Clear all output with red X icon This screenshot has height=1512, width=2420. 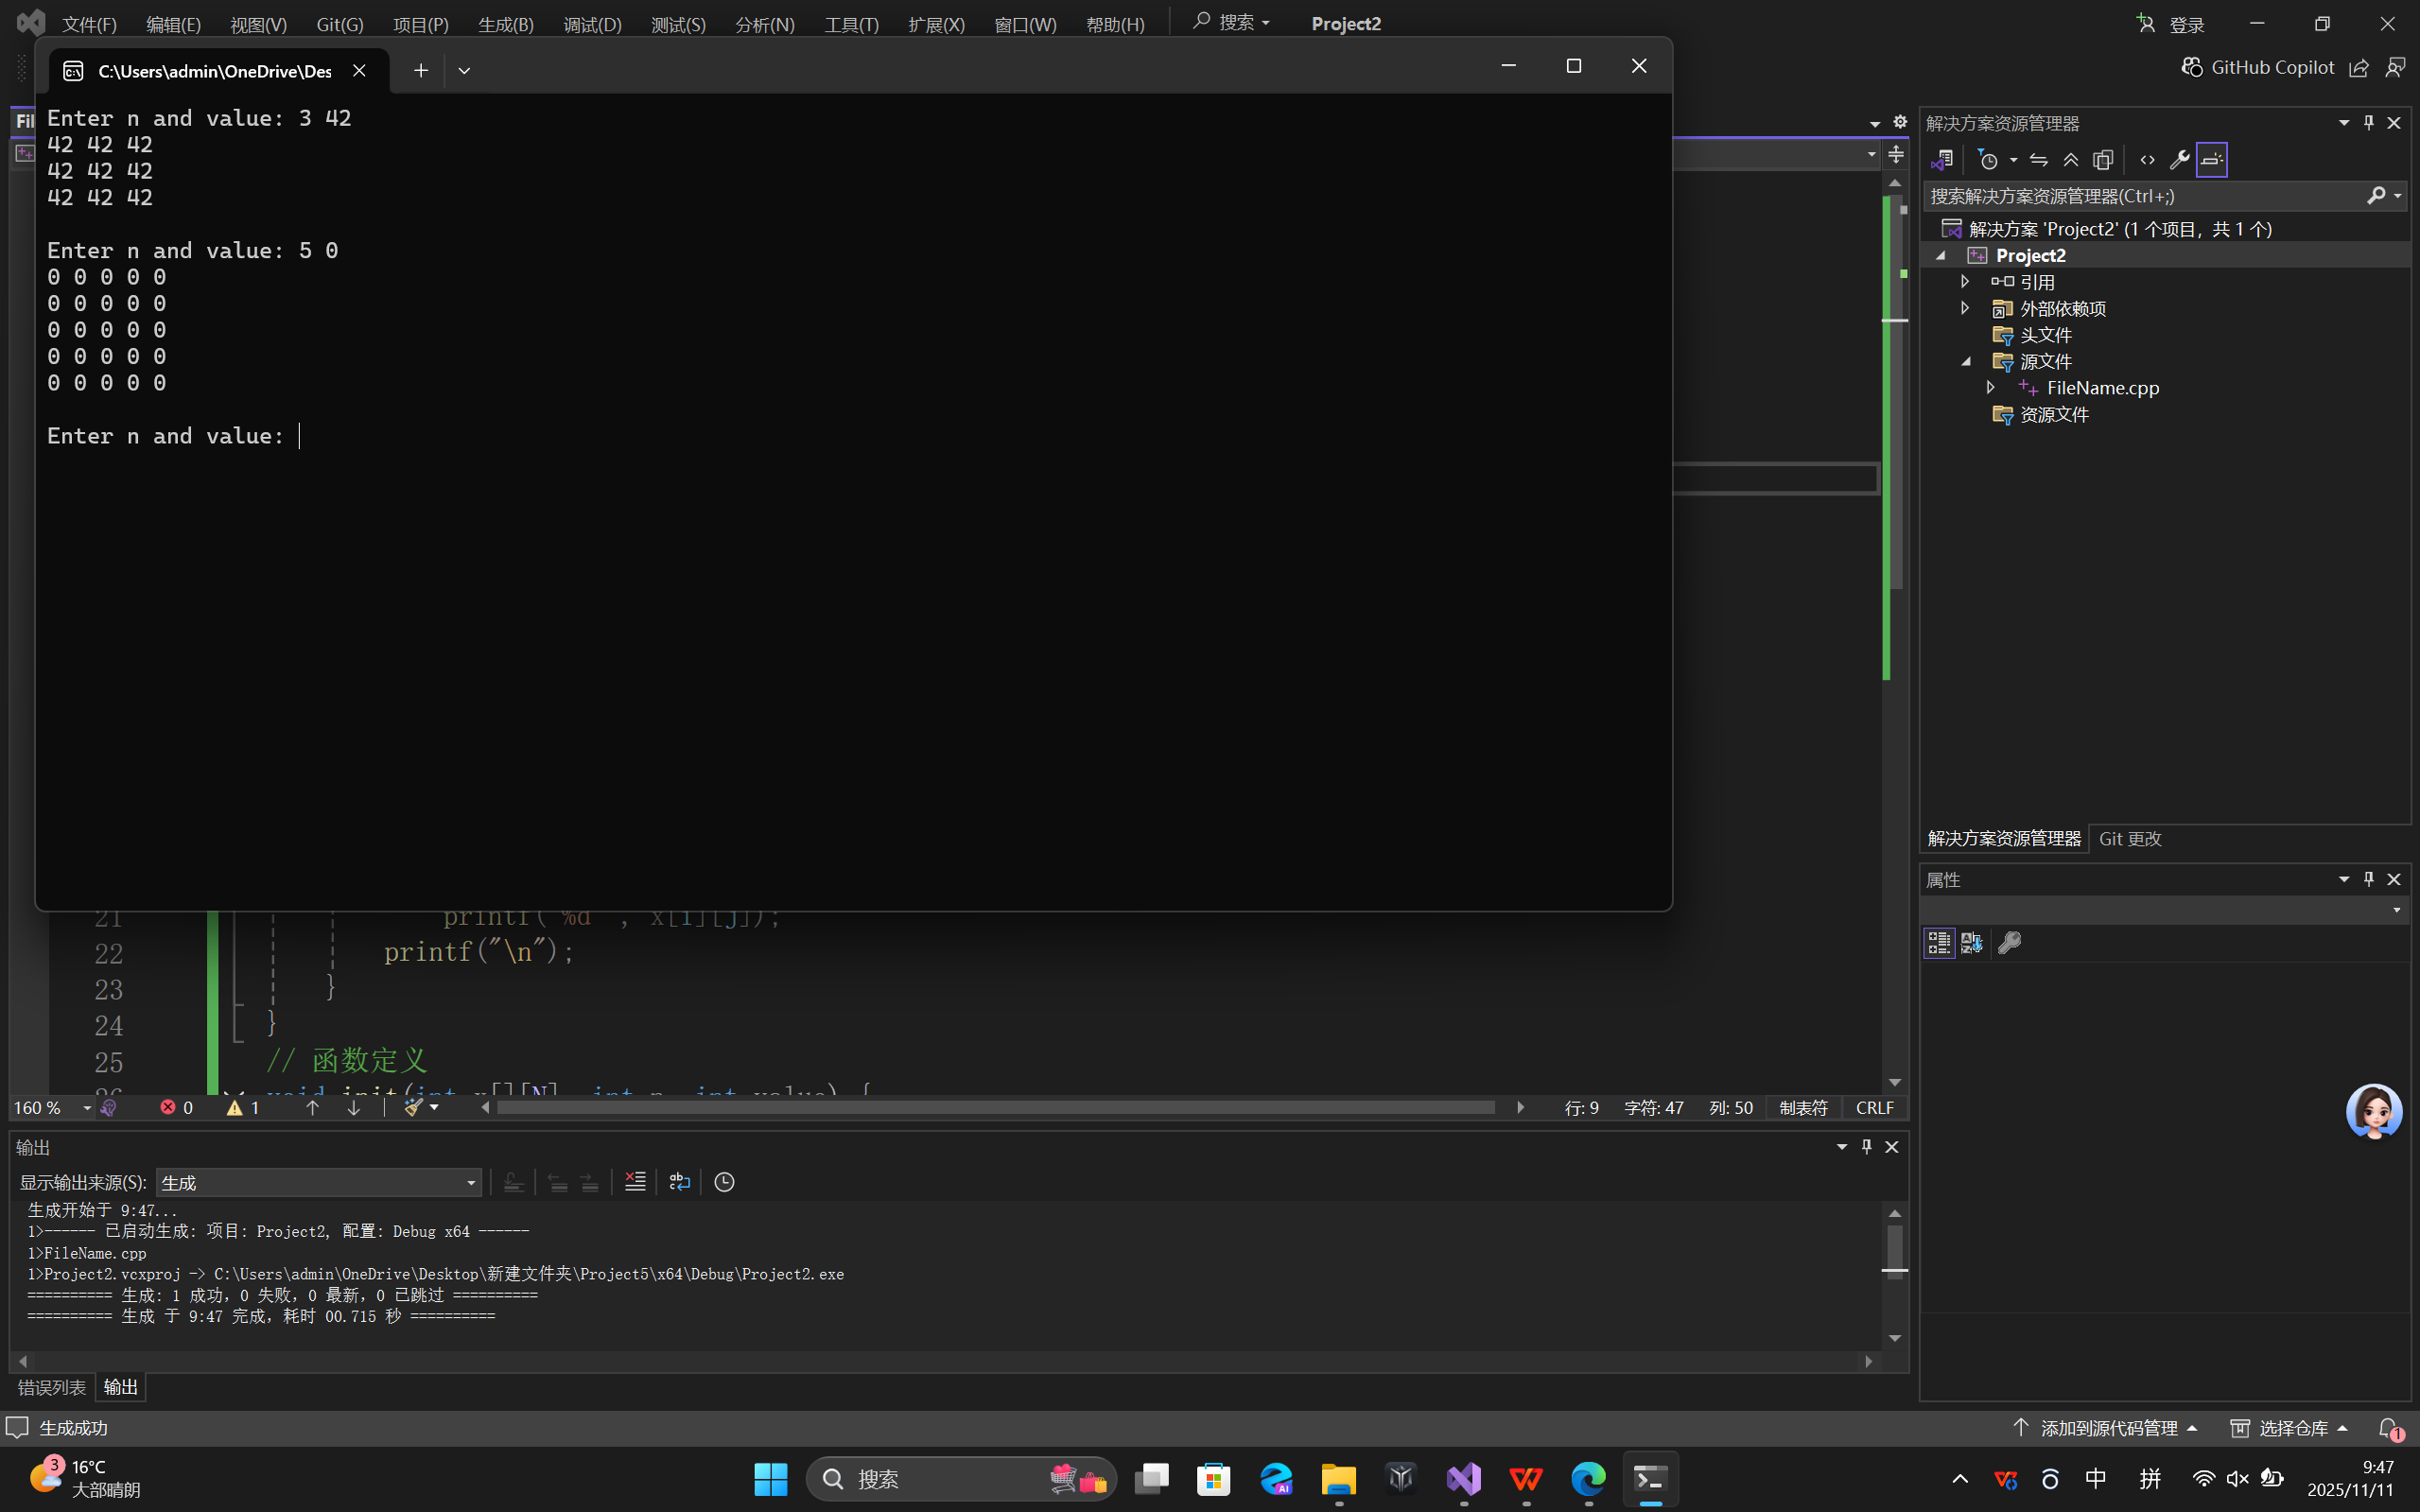[x=635, y=1182]
